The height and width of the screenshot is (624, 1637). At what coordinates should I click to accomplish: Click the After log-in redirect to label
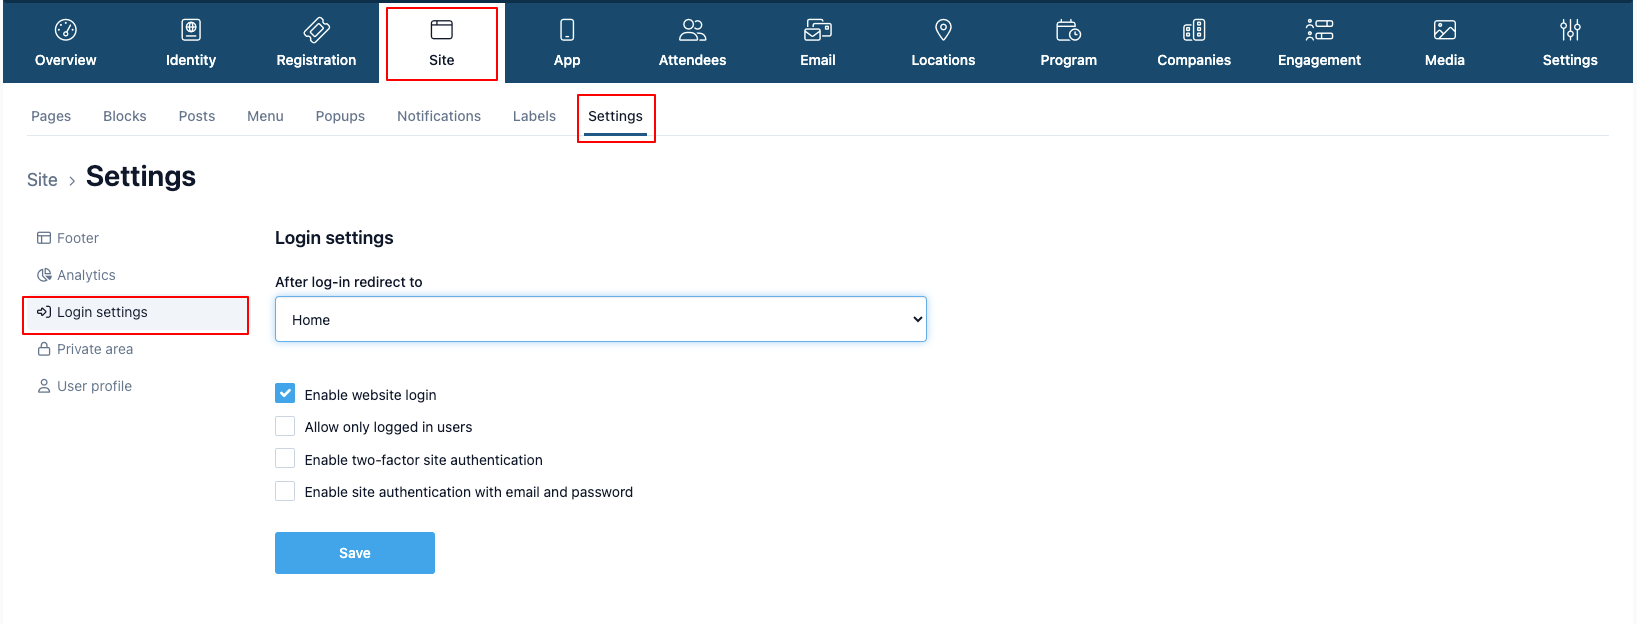(x=349, y=282)
